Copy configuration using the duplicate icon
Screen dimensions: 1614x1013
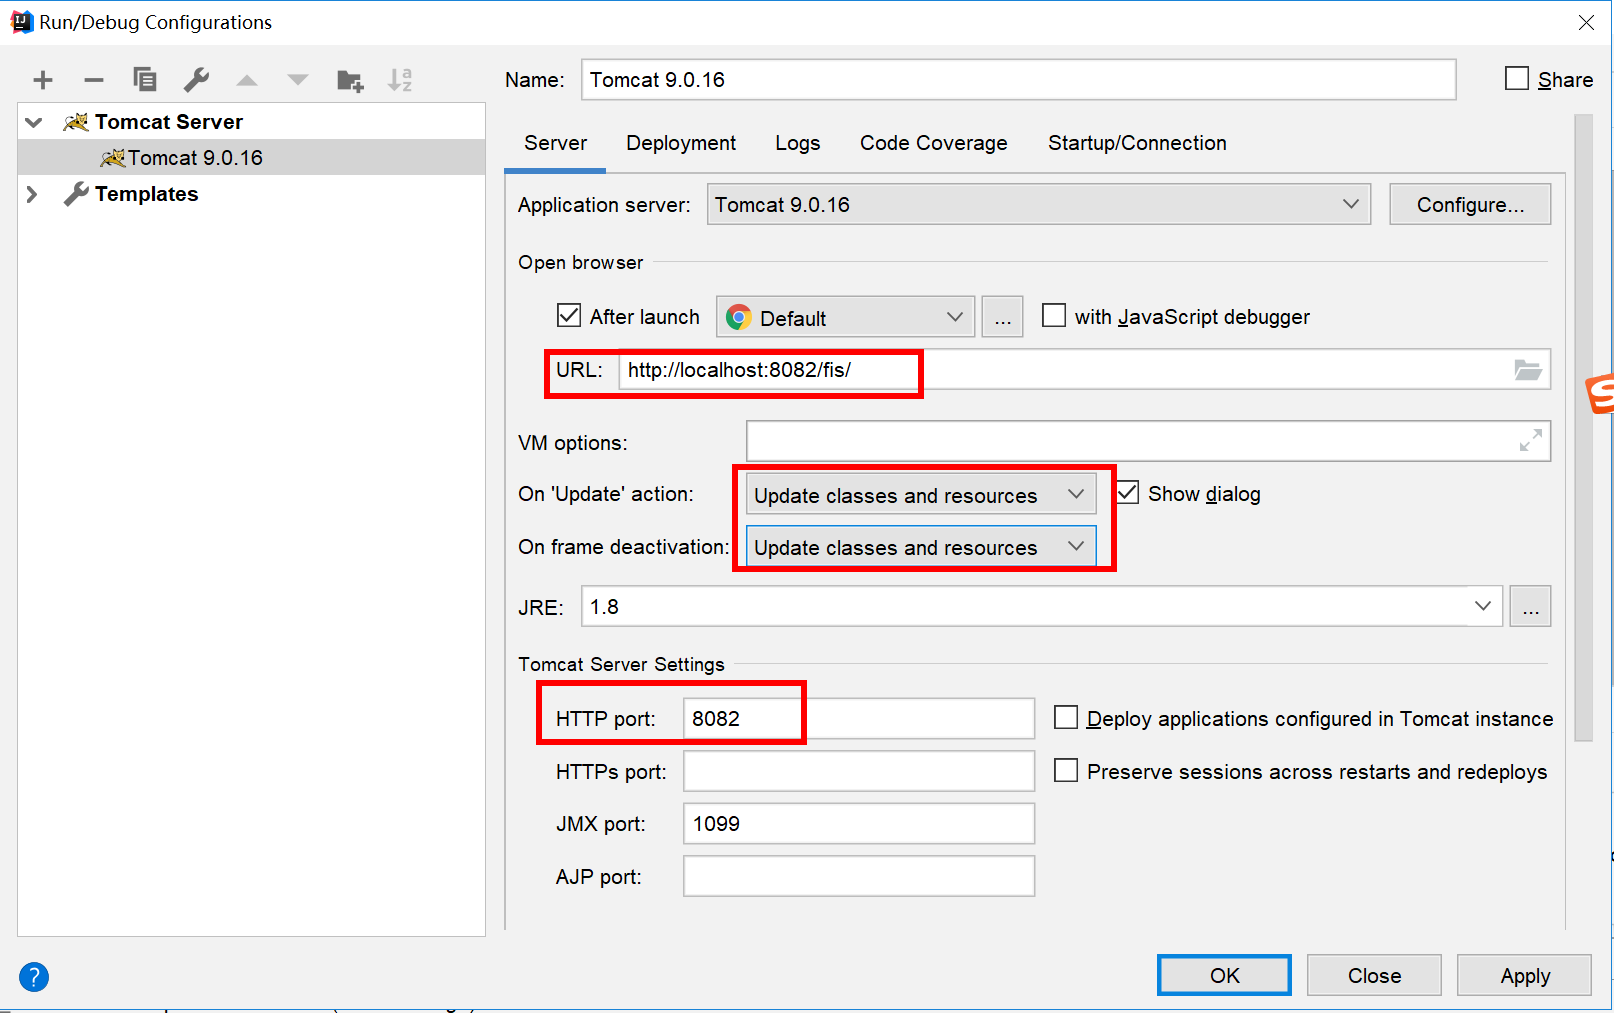pyautogui.click(x=145, y=80)
